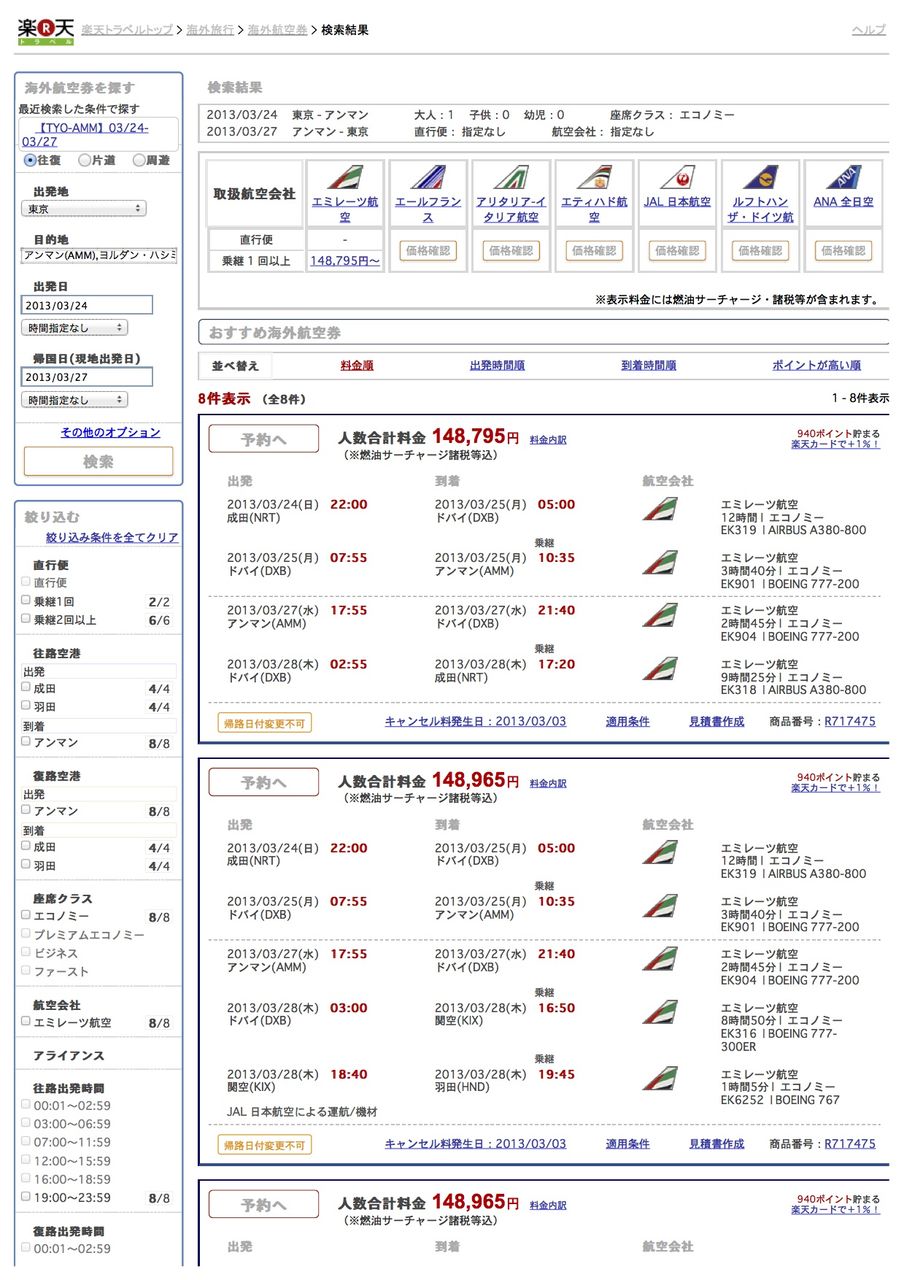
Task: Click the JAL tail logo
Action: (677, 179)
